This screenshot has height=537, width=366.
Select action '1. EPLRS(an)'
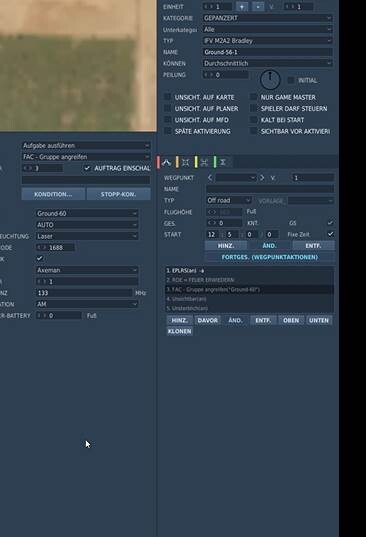click(249, 270)
